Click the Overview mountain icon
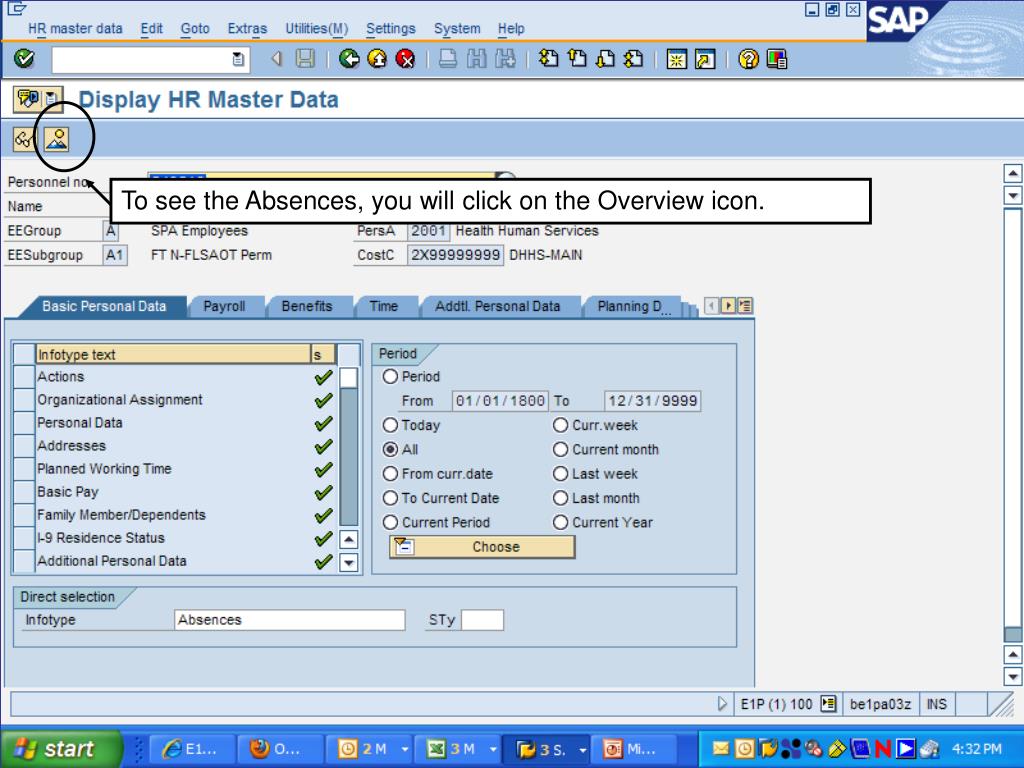Image resolution: width=1024 pixels, height=768 pixels. pos(57,139)
